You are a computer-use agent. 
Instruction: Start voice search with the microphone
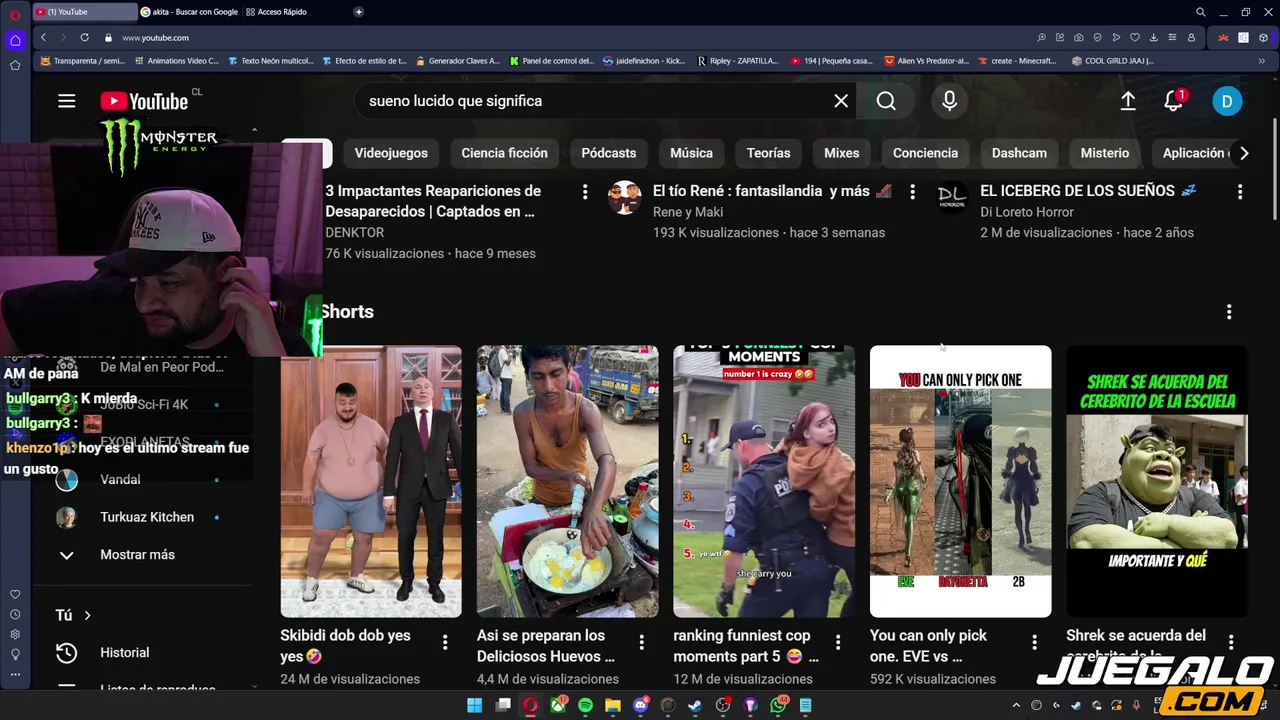949,101
